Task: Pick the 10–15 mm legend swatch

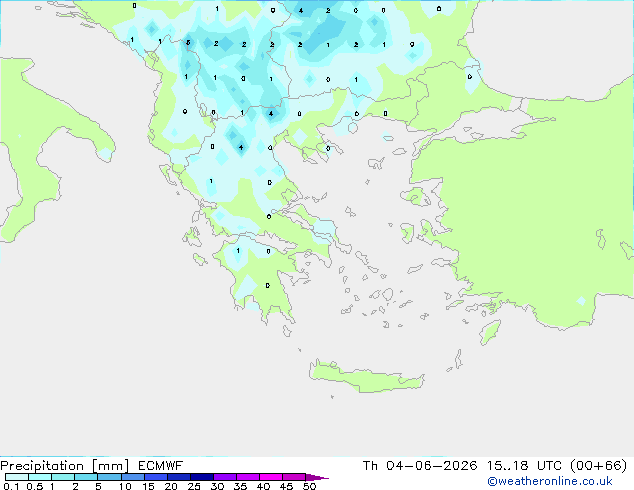Action: (132, 477)
